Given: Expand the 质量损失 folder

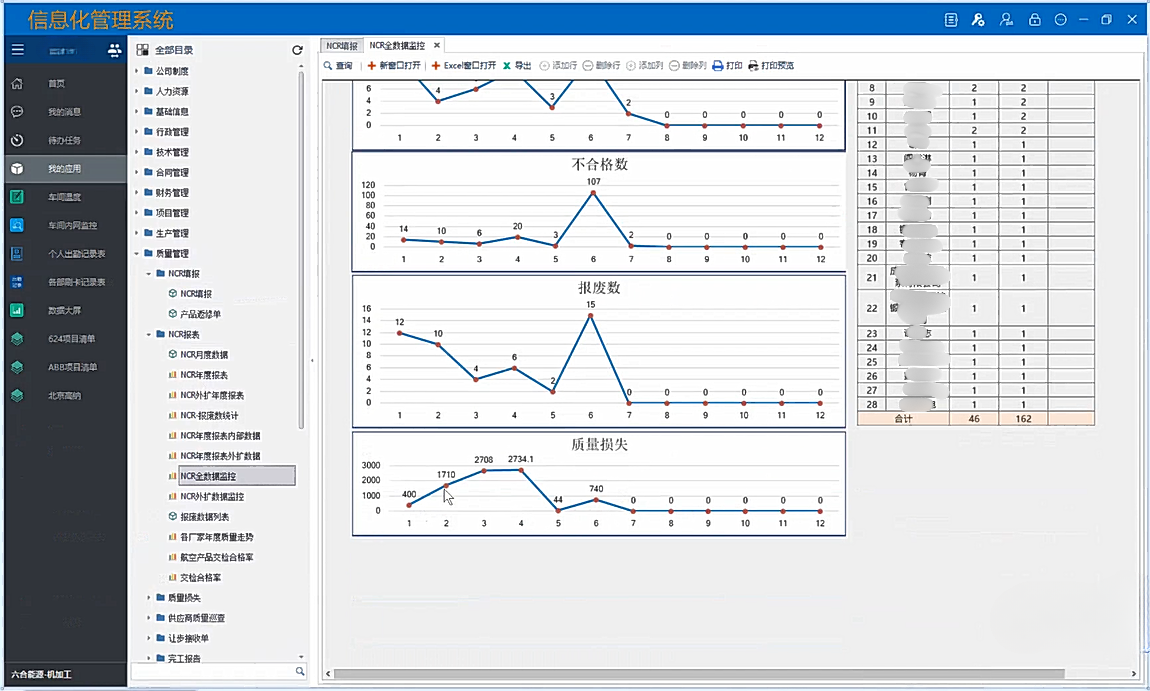Looking at the screenshot, I should pyautogui.click(x=149, y=598).
